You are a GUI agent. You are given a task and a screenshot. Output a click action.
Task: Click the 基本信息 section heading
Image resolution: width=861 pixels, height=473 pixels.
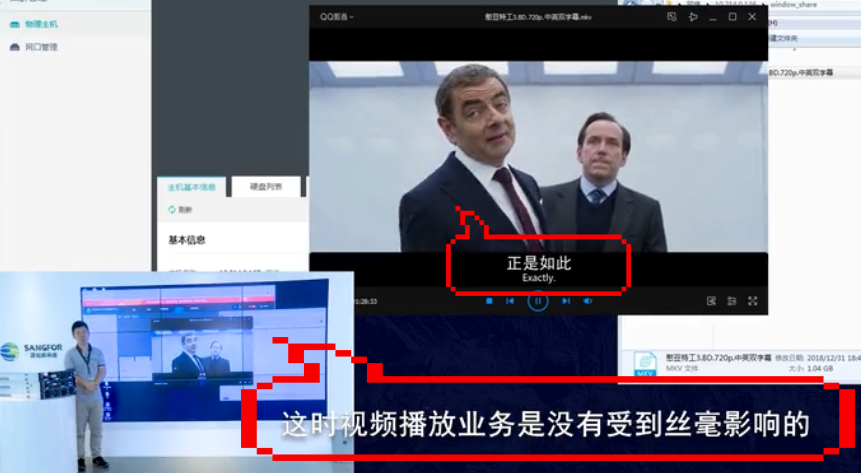point(187,240)
